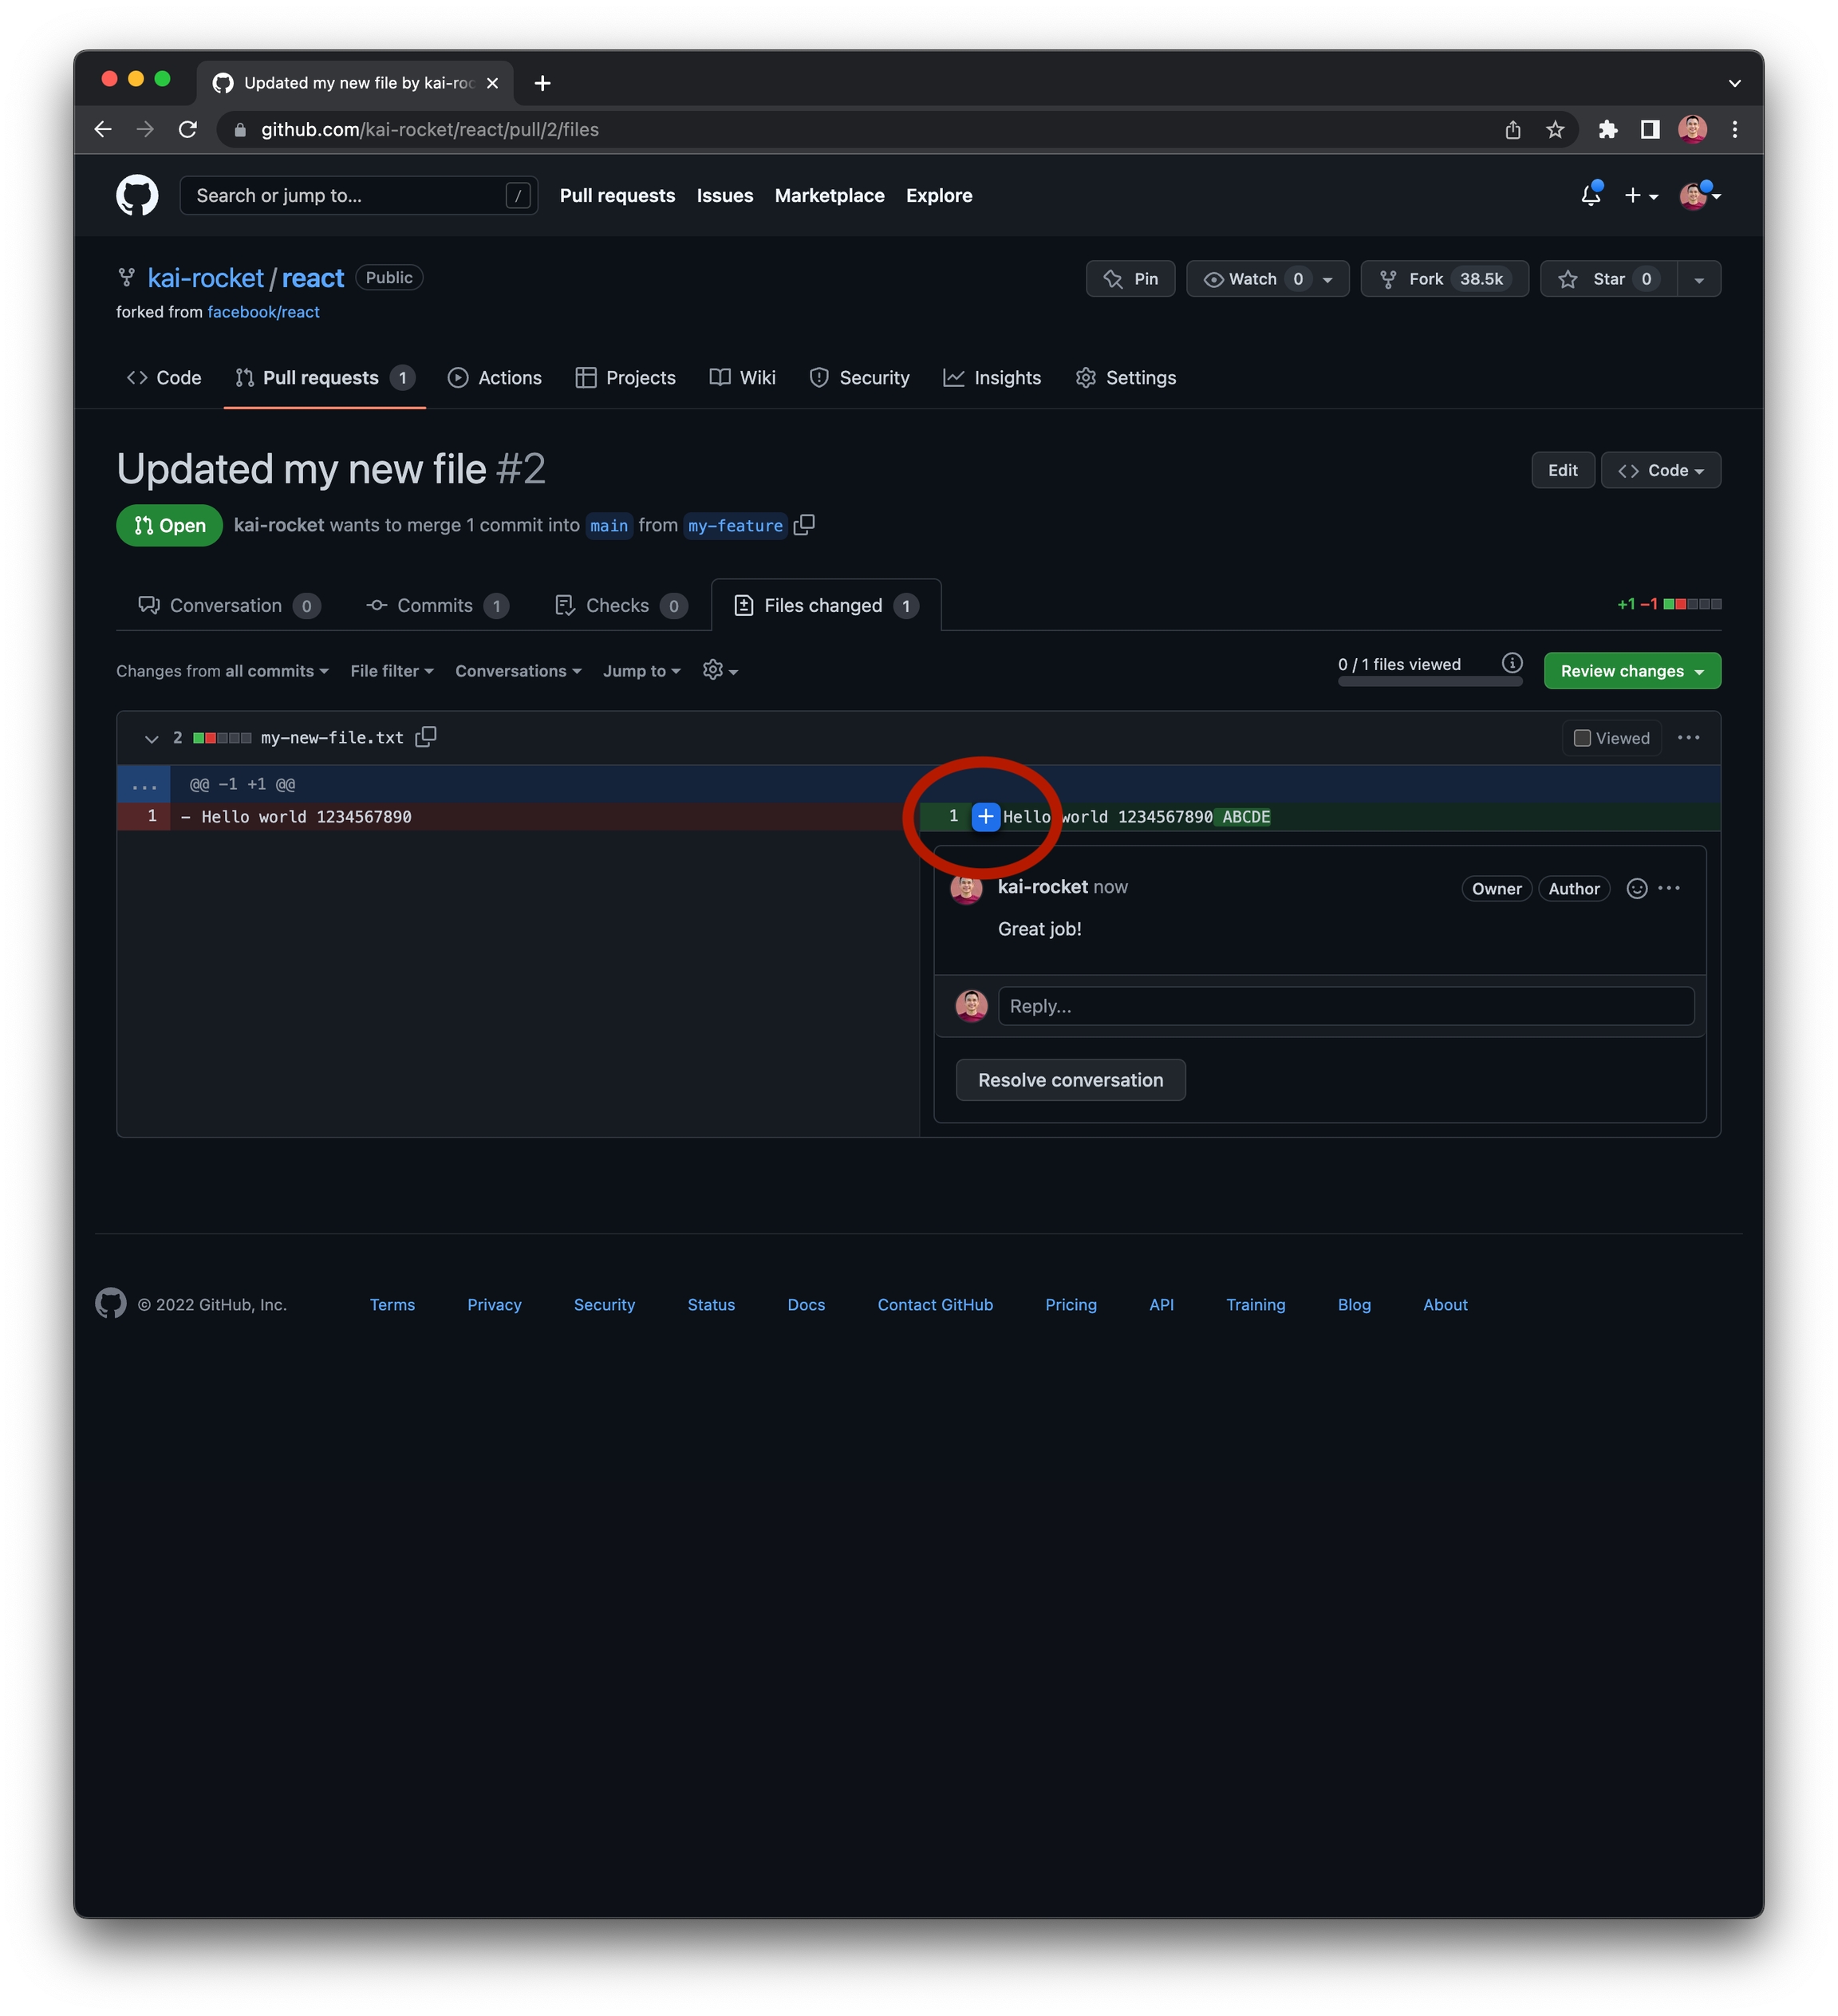
Task: Open diff settings gear dropdown
Action: click(x=719, y=671)
